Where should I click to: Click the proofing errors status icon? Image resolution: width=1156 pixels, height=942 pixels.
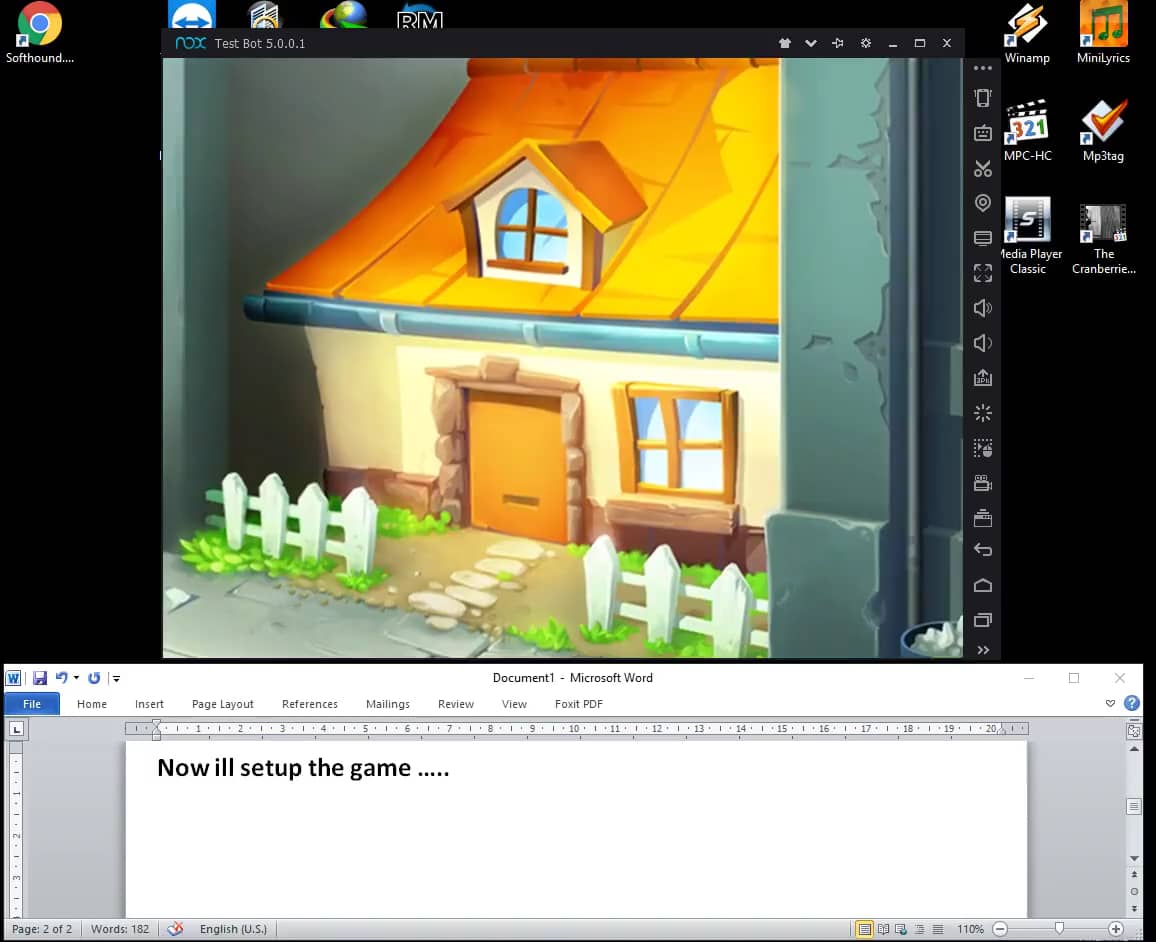click(x=175, y=929)
